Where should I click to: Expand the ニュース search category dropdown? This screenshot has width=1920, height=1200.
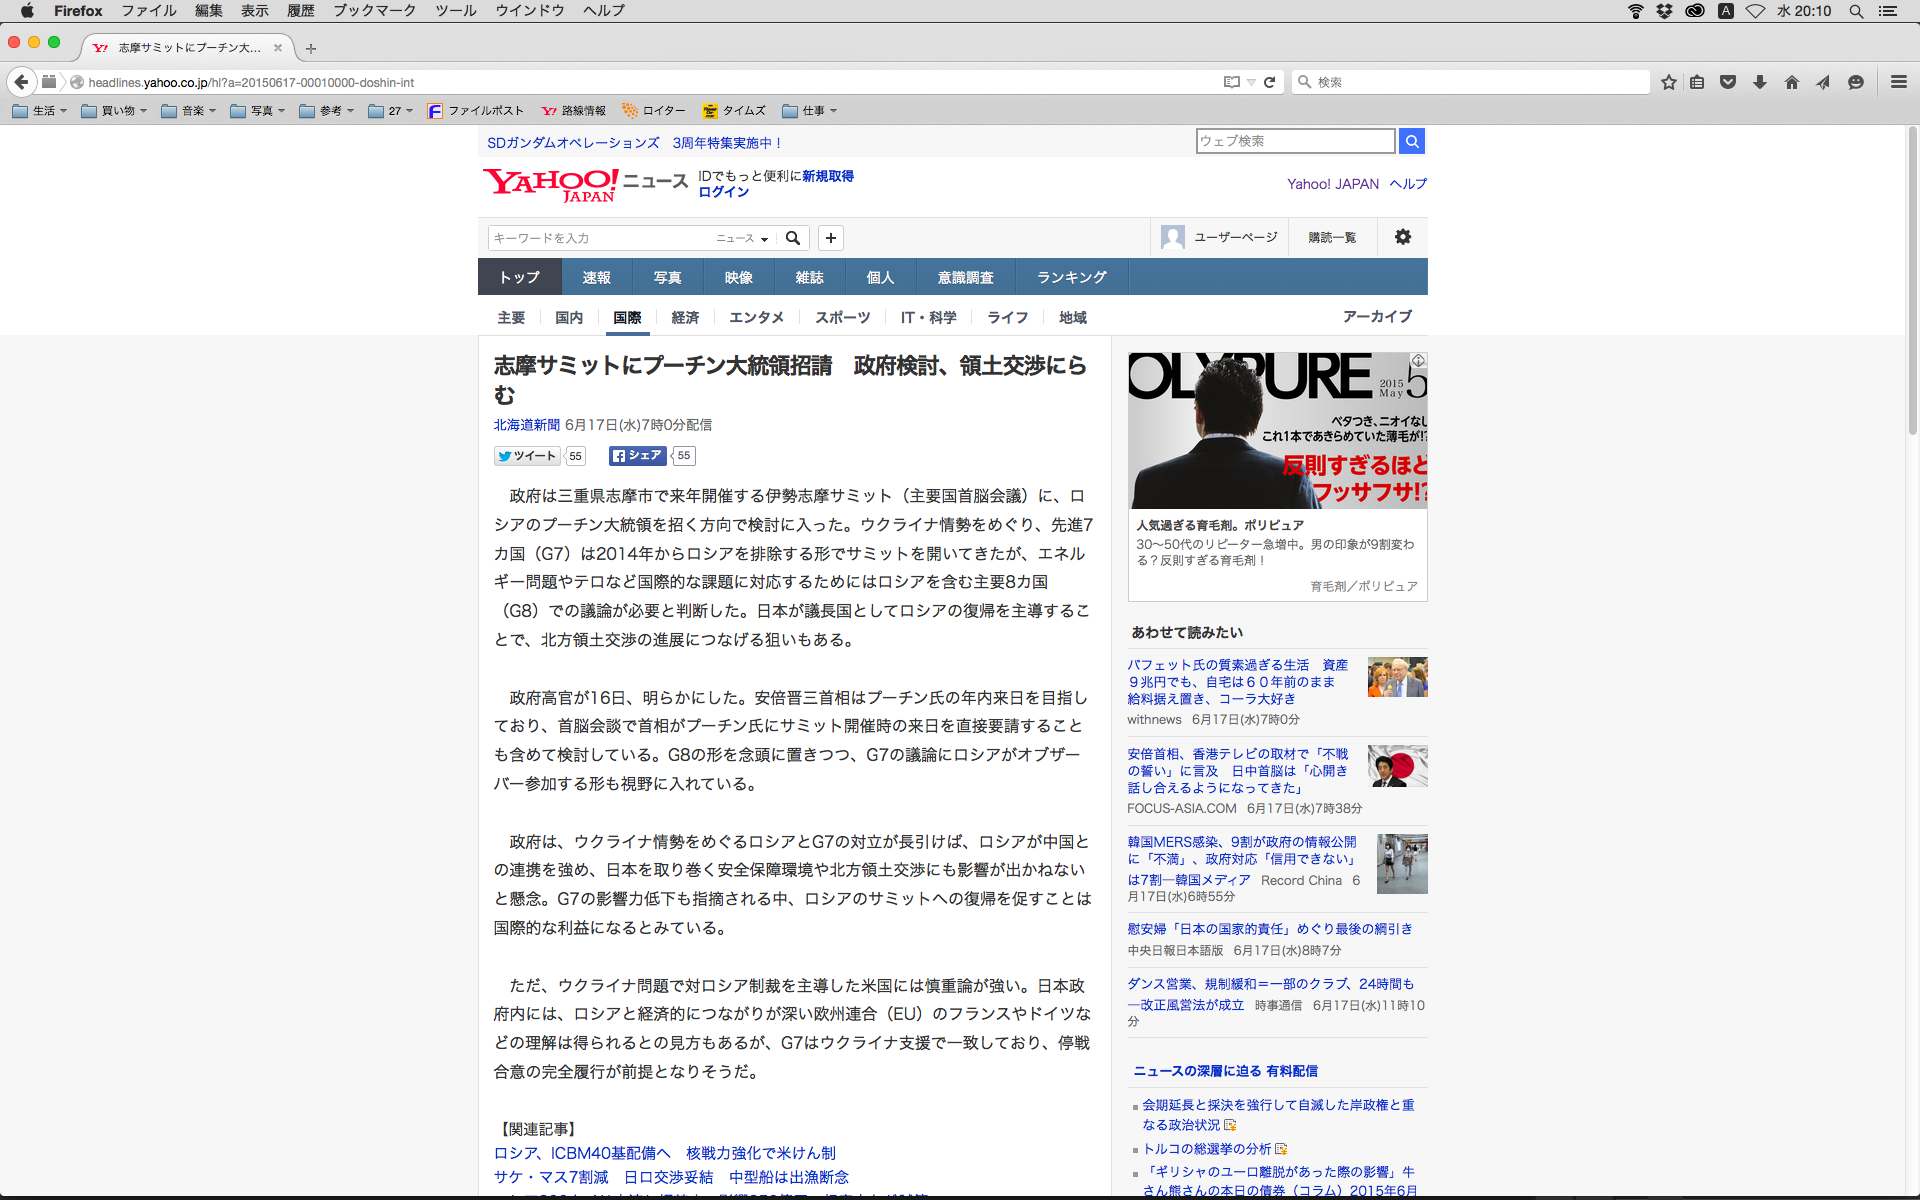pyautogui.click(x=742, y=238)
